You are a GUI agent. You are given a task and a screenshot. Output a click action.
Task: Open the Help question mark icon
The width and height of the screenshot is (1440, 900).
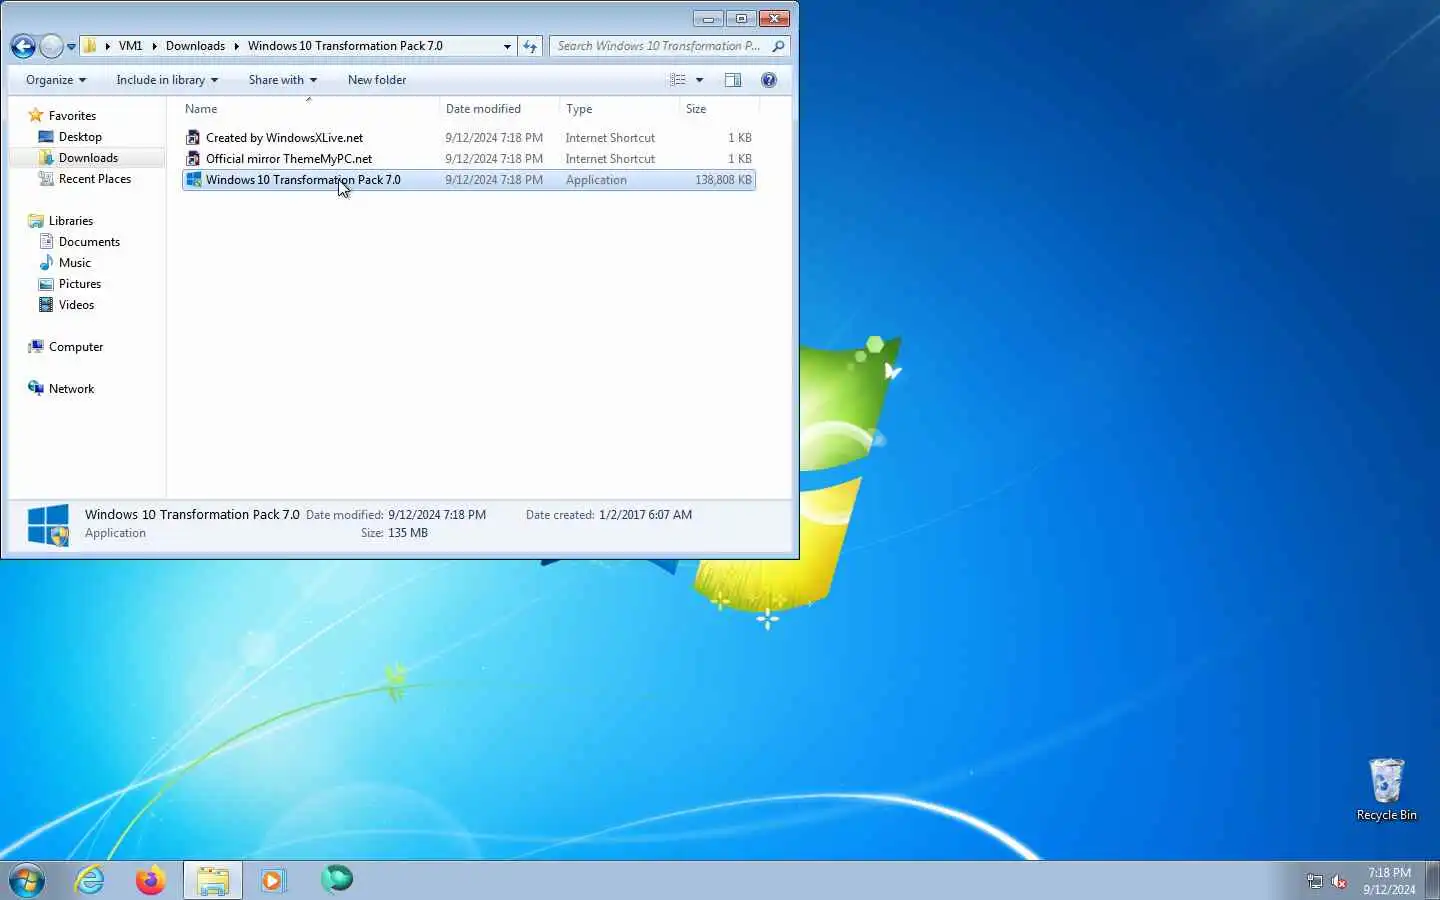pyautogui.click(x=769, y=80)
